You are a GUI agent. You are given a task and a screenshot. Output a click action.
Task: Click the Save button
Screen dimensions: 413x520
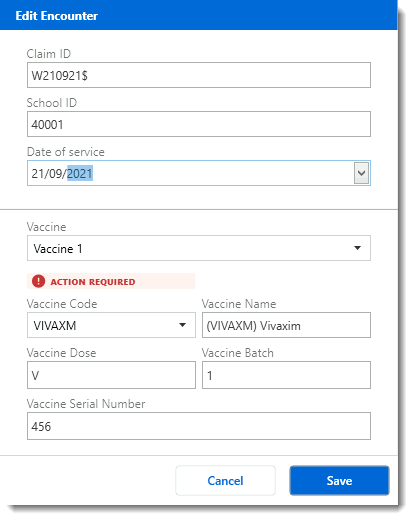339,480
